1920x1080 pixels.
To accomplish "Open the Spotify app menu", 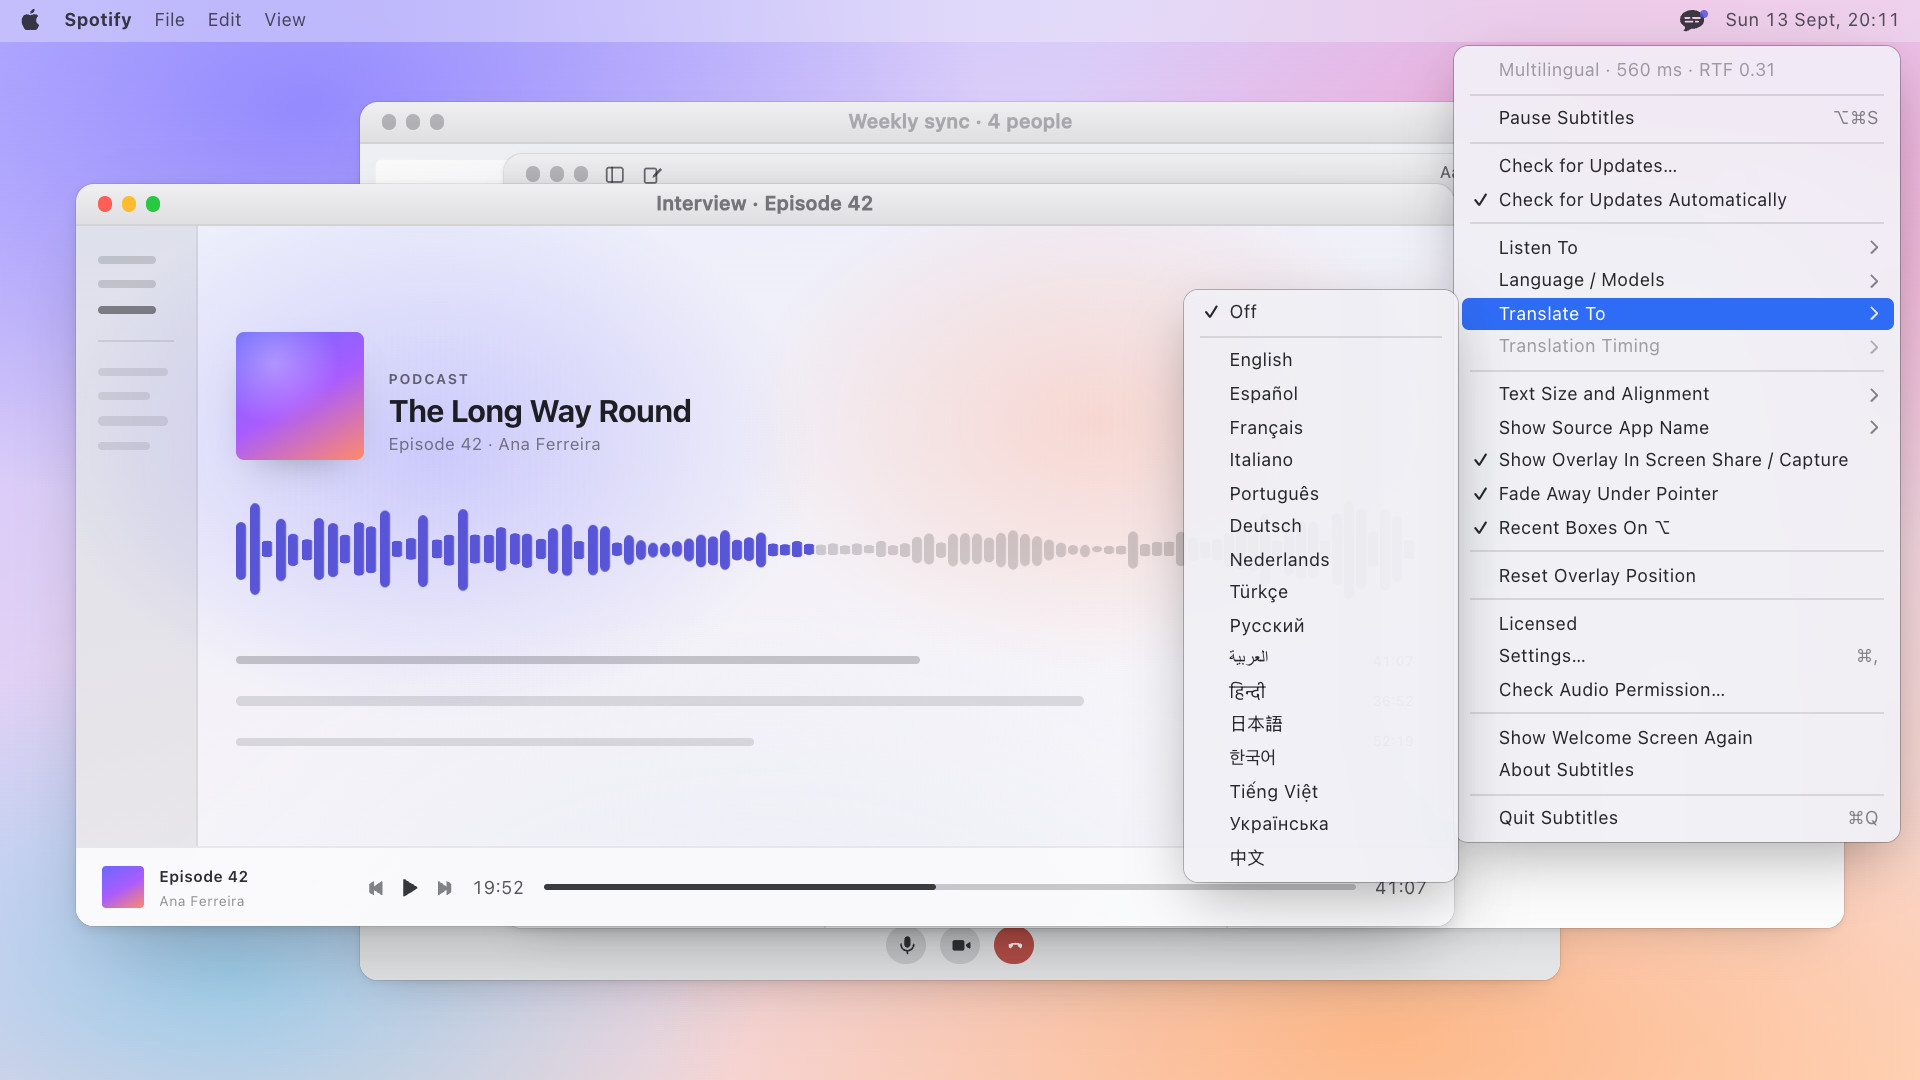I will point(98,20).
